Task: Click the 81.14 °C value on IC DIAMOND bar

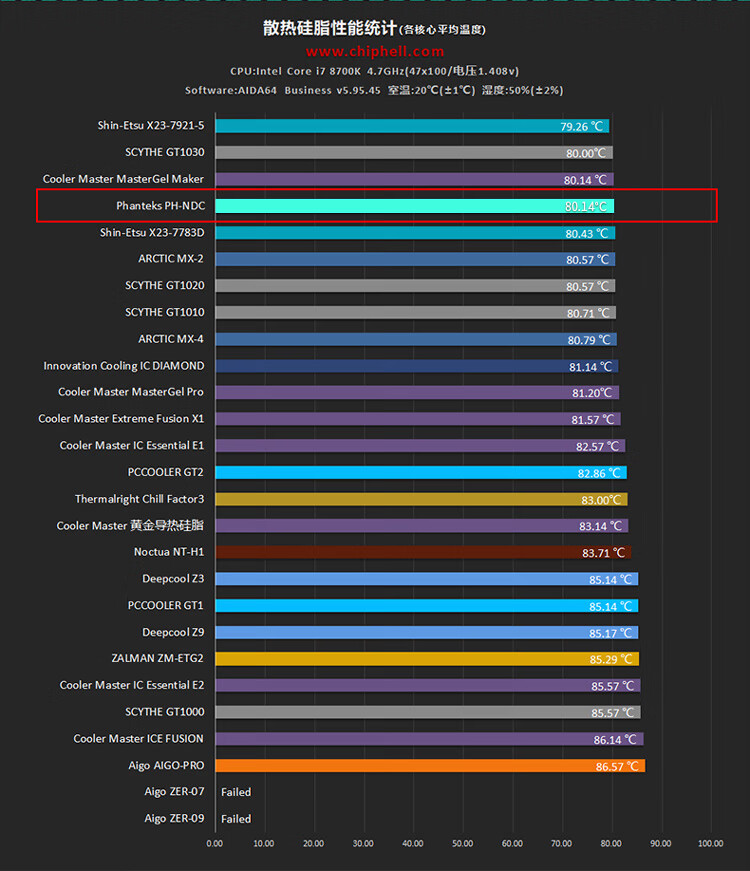Action: (x=591, y=367)
